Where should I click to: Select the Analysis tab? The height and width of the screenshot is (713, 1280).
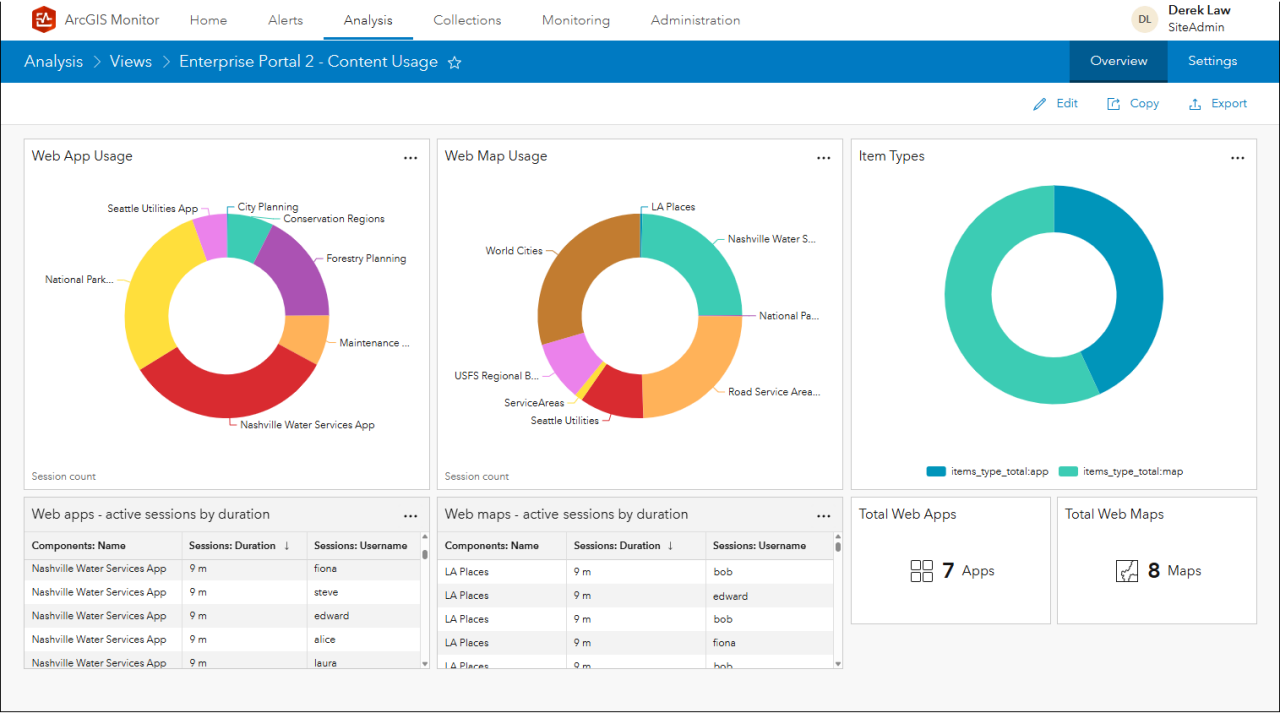pos(368,20)
